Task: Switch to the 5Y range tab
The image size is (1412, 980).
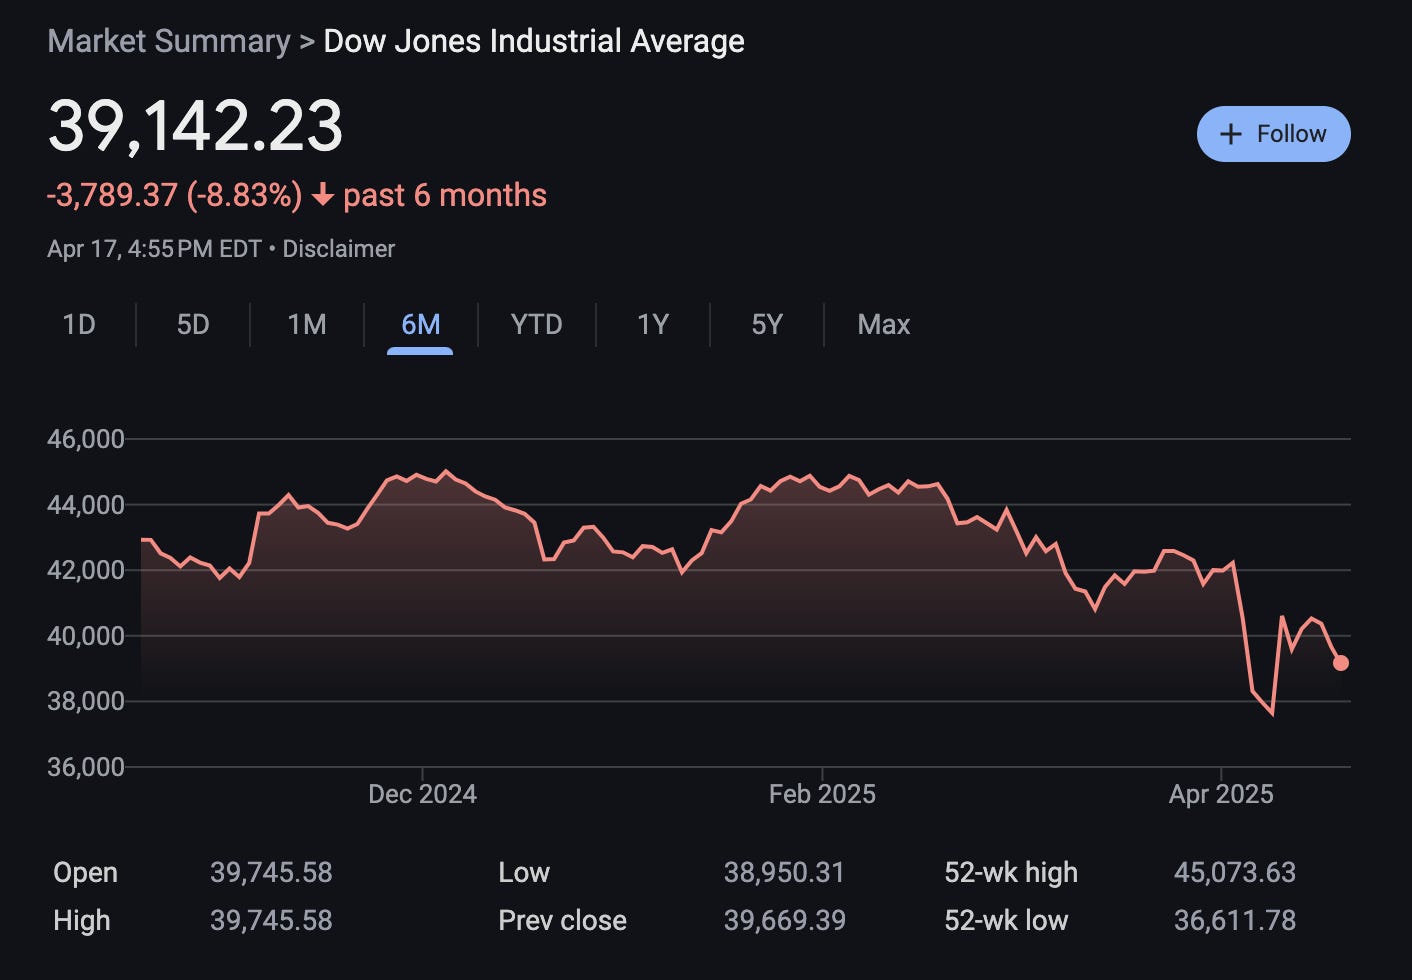Action: click(x=767, y=324)
